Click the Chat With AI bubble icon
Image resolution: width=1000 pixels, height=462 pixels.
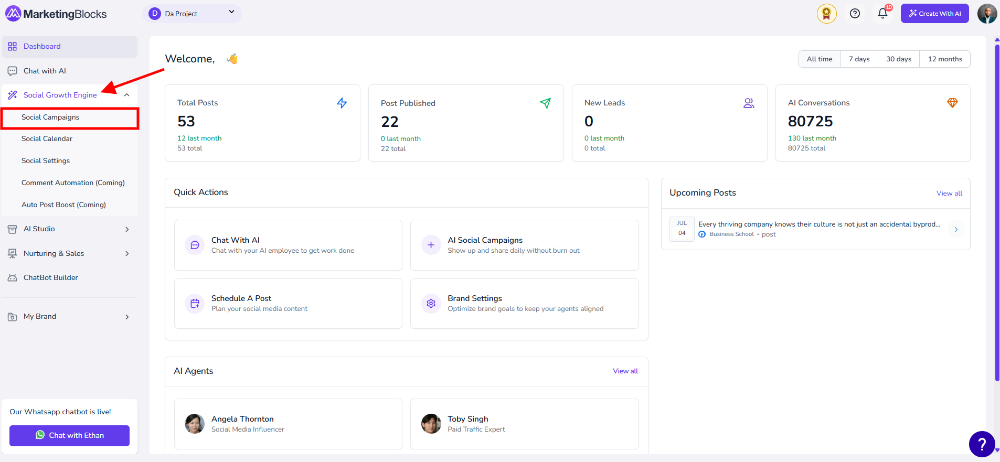(x=195, y=245)
